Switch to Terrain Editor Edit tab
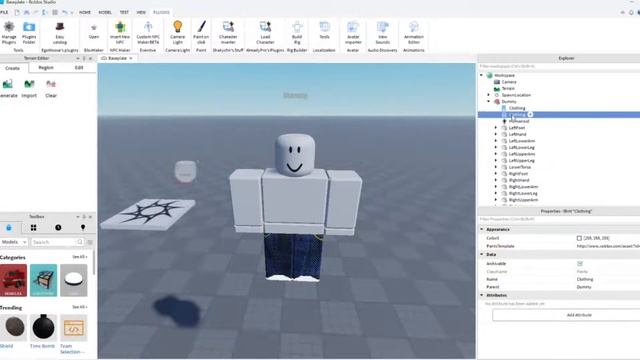640x360 pixels. pos(79,68)
